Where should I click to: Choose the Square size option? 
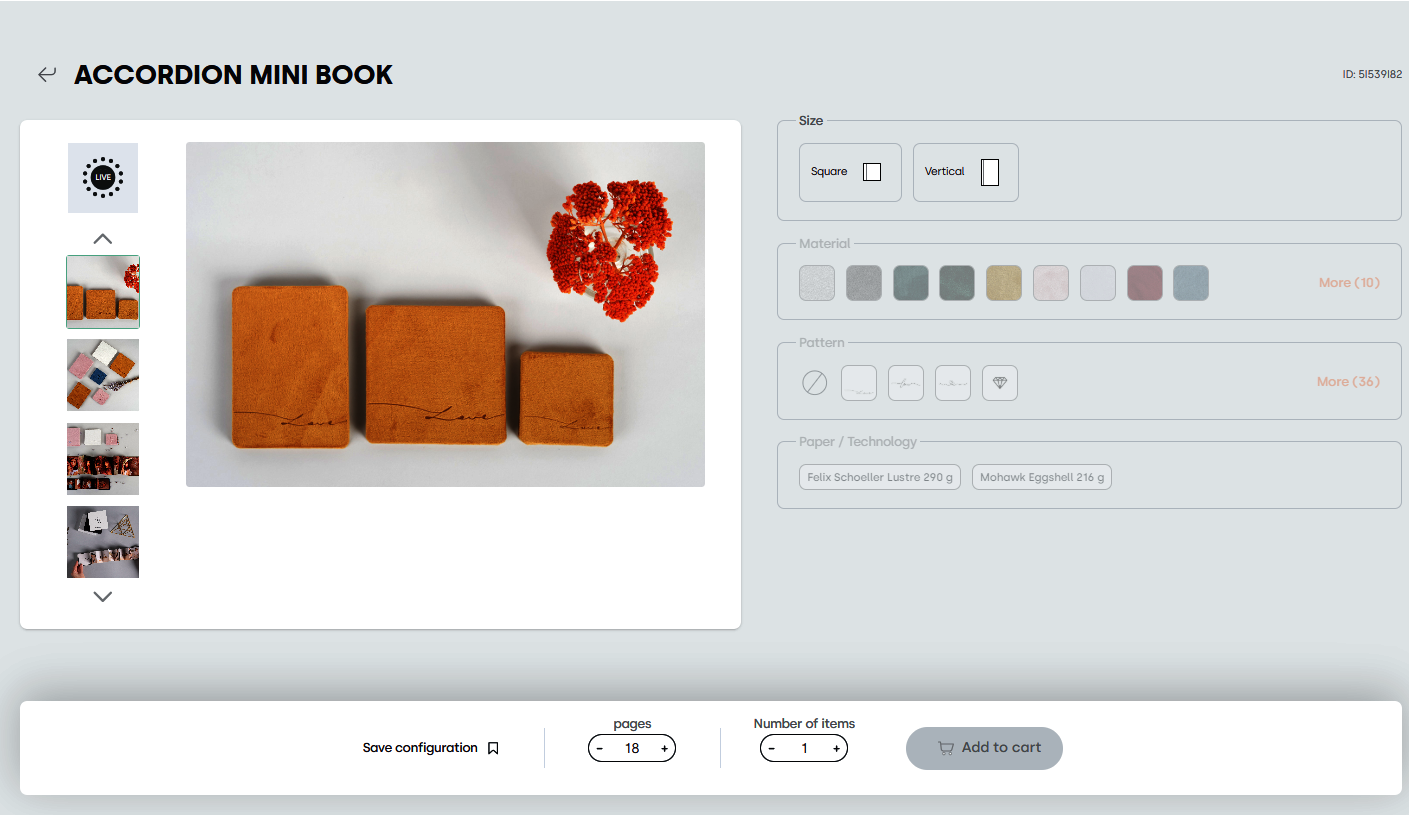tap(850, 172)
